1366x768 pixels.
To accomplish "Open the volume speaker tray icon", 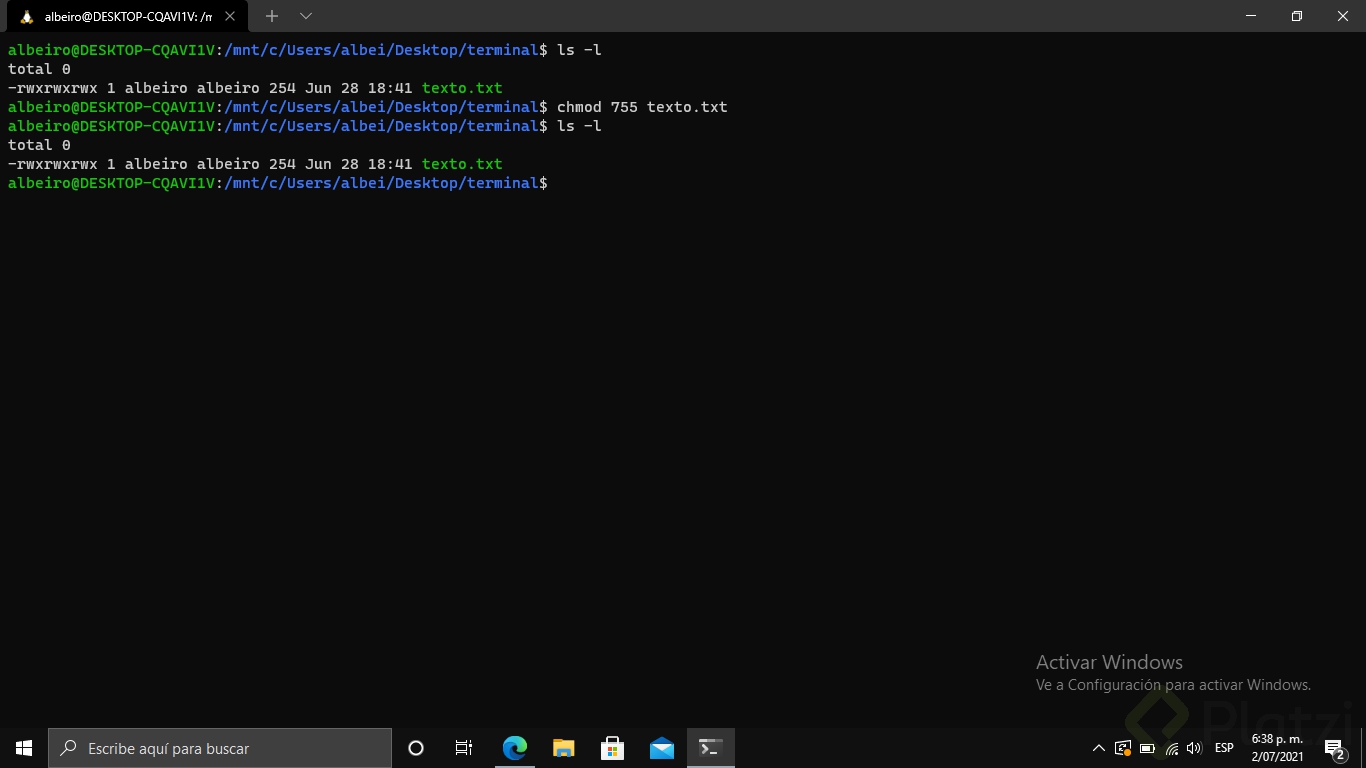I will [x=1194, y=748].
